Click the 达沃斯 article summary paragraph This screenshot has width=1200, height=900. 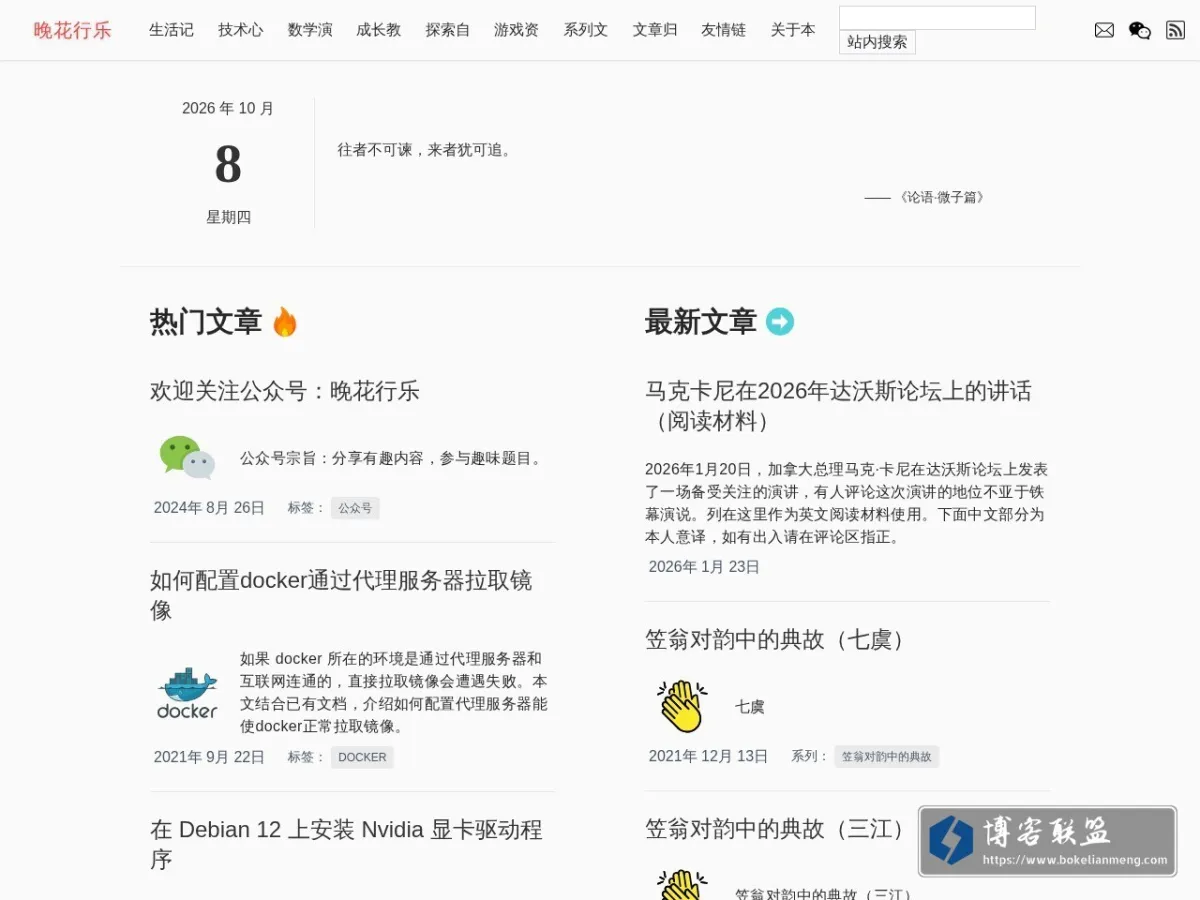(x=847, y=503)
